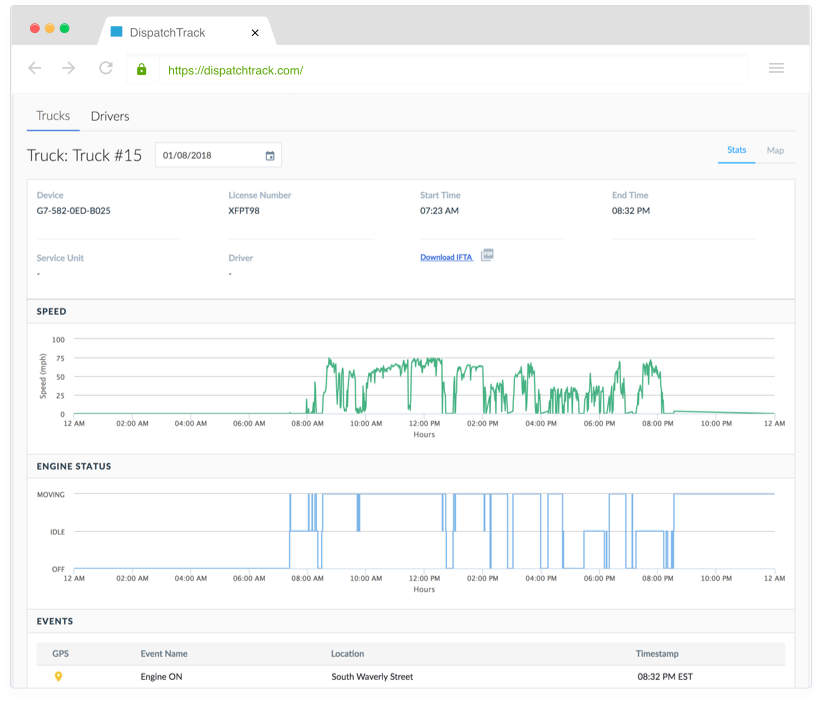Viewport: 822px width, 704px height.
Task: Switch to the Trucks tab
Action: pos(53,116)
